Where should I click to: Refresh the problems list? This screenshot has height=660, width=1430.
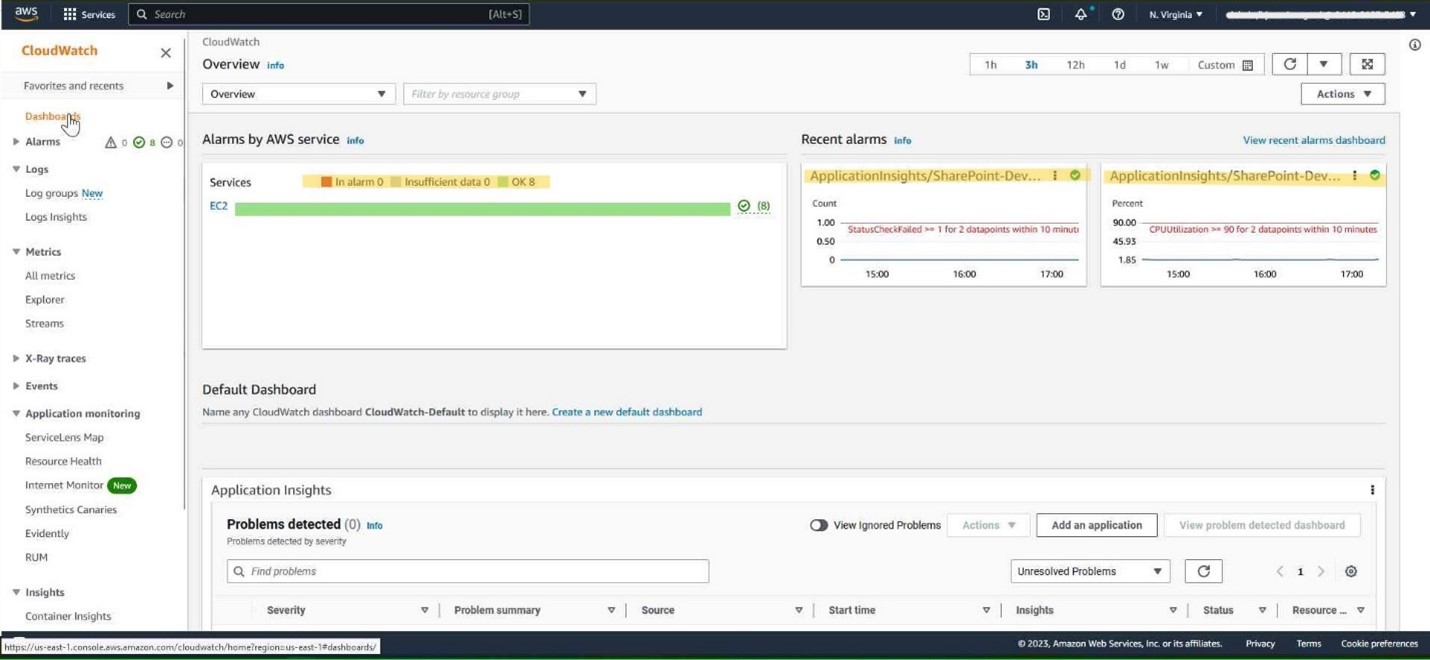click(x=1204, y=571)
